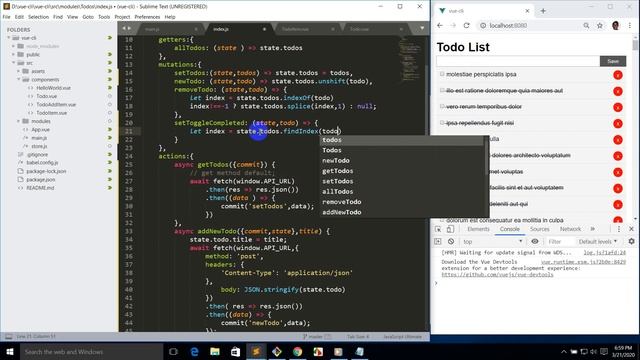Open new browser tab
The height and width of the screenshot is (360, 640).
543,11
